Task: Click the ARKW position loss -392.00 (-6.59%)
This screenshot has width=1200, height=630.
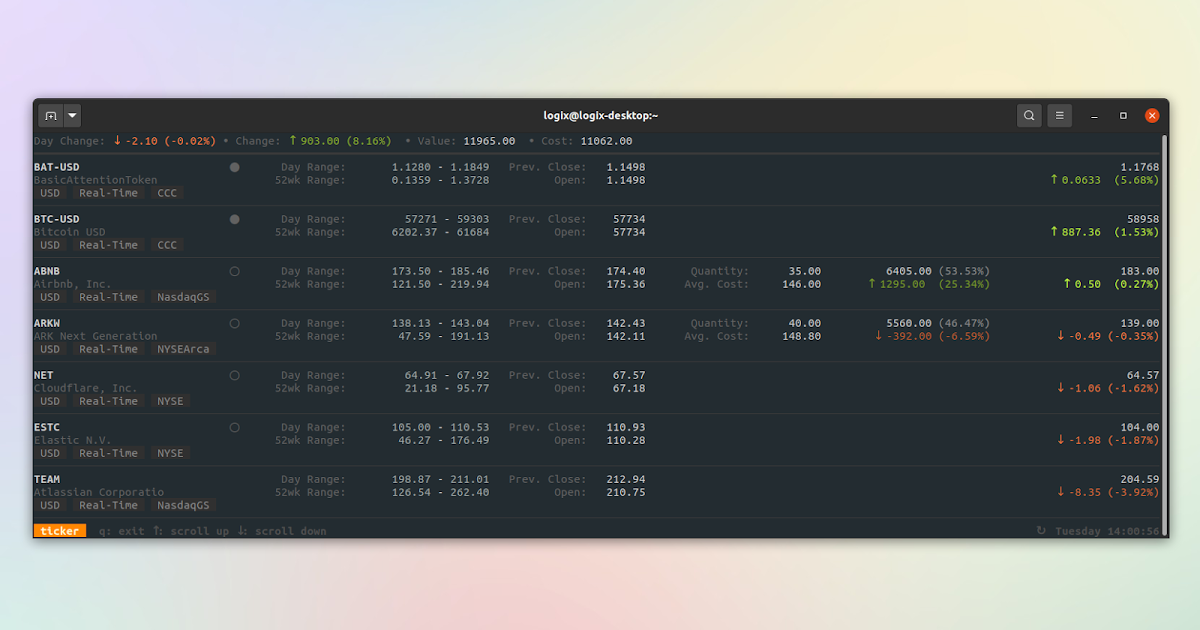Action: [x=932, y=336]
